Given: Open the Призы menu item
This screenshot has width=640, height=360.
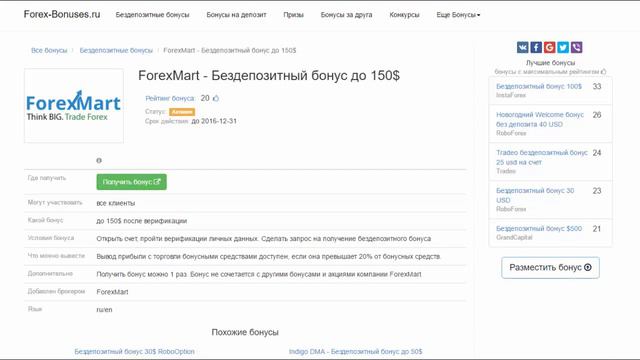Looking at the screenshot, I should [293, 15].
